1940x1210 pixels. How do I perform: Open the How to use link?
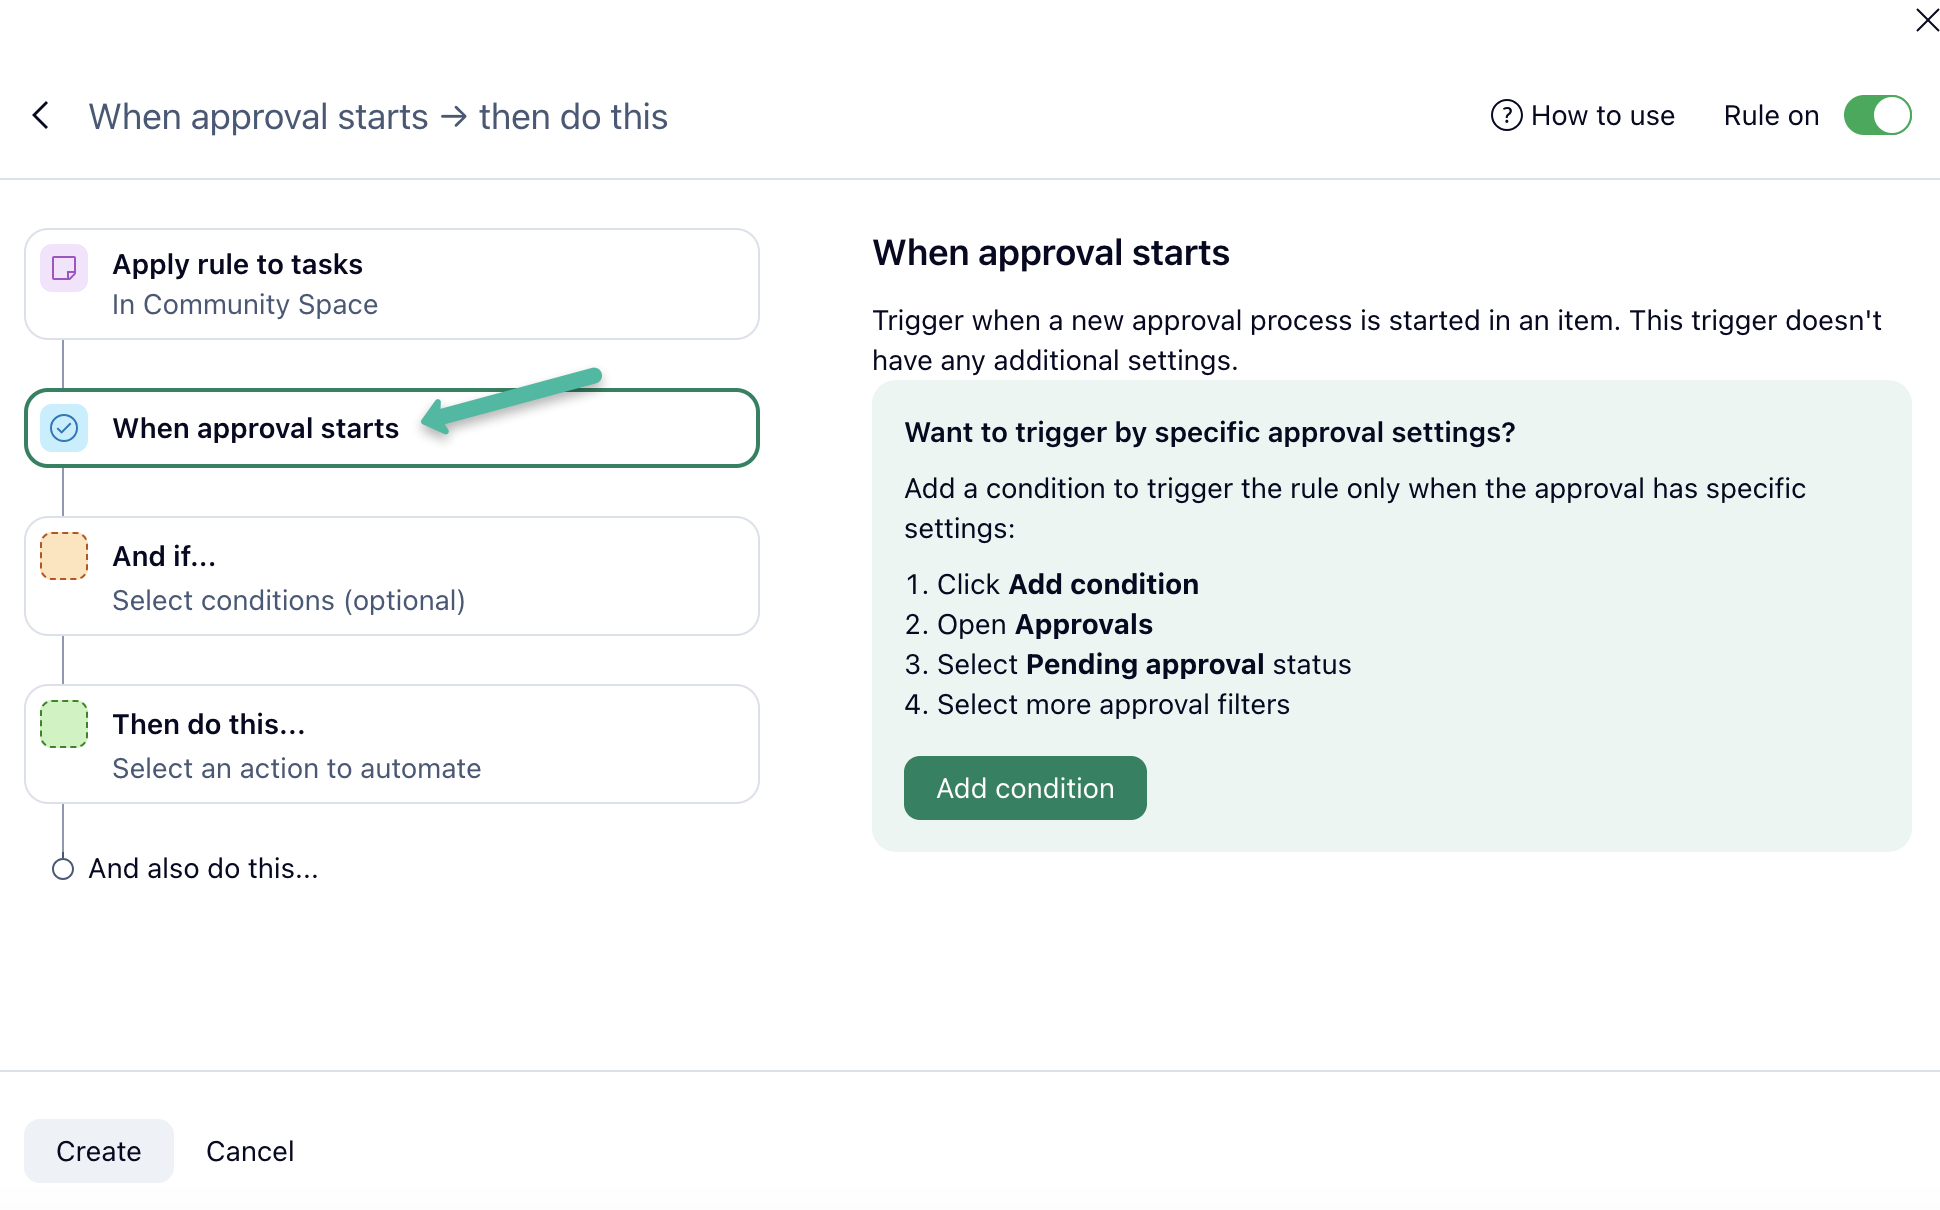pyautogui.click(x=1602, y=116)
